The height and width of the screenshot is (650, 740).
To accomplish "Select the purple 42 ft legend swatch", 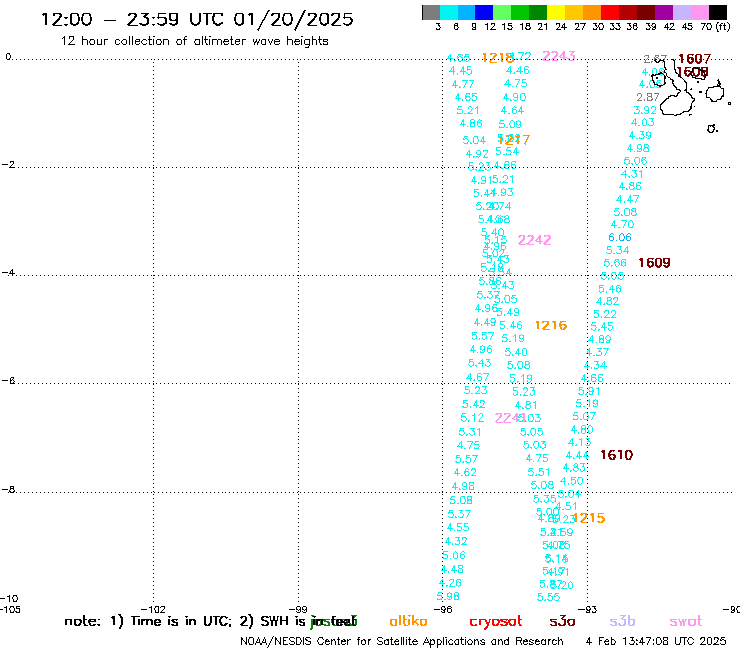I will click(x=664, y=12).
